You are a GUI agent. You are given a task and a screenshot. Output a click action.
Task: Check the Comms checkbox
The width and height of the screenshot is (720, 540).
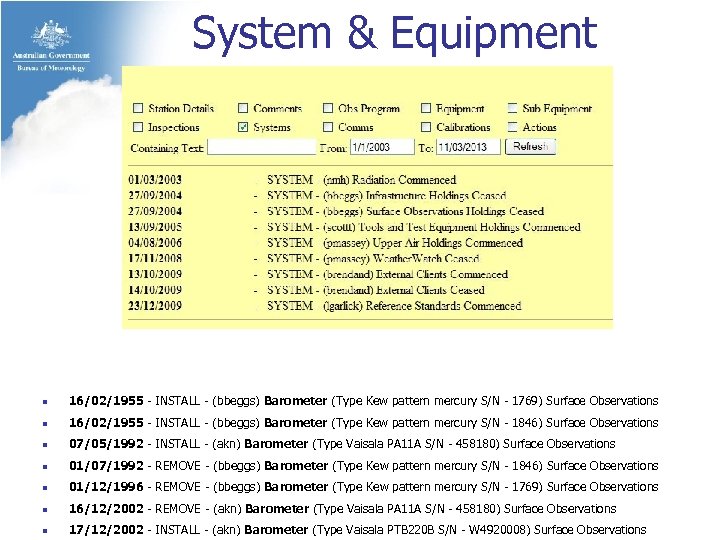point(328,127)
